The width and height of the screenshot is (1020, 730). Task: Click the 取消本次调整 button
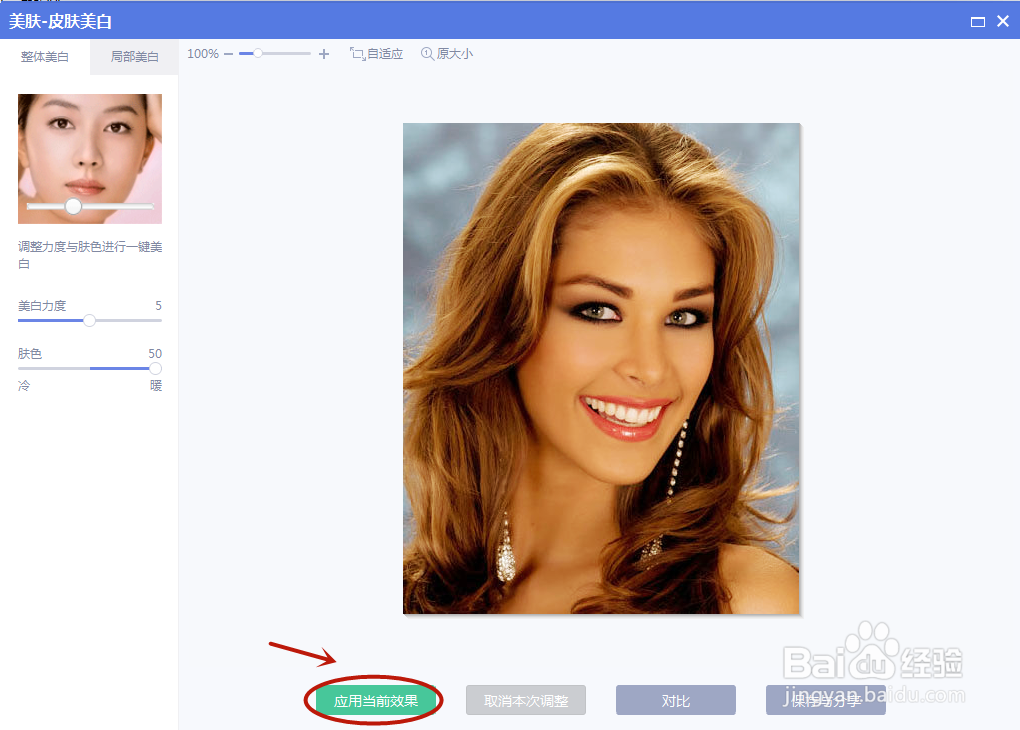tap(526, 701)
